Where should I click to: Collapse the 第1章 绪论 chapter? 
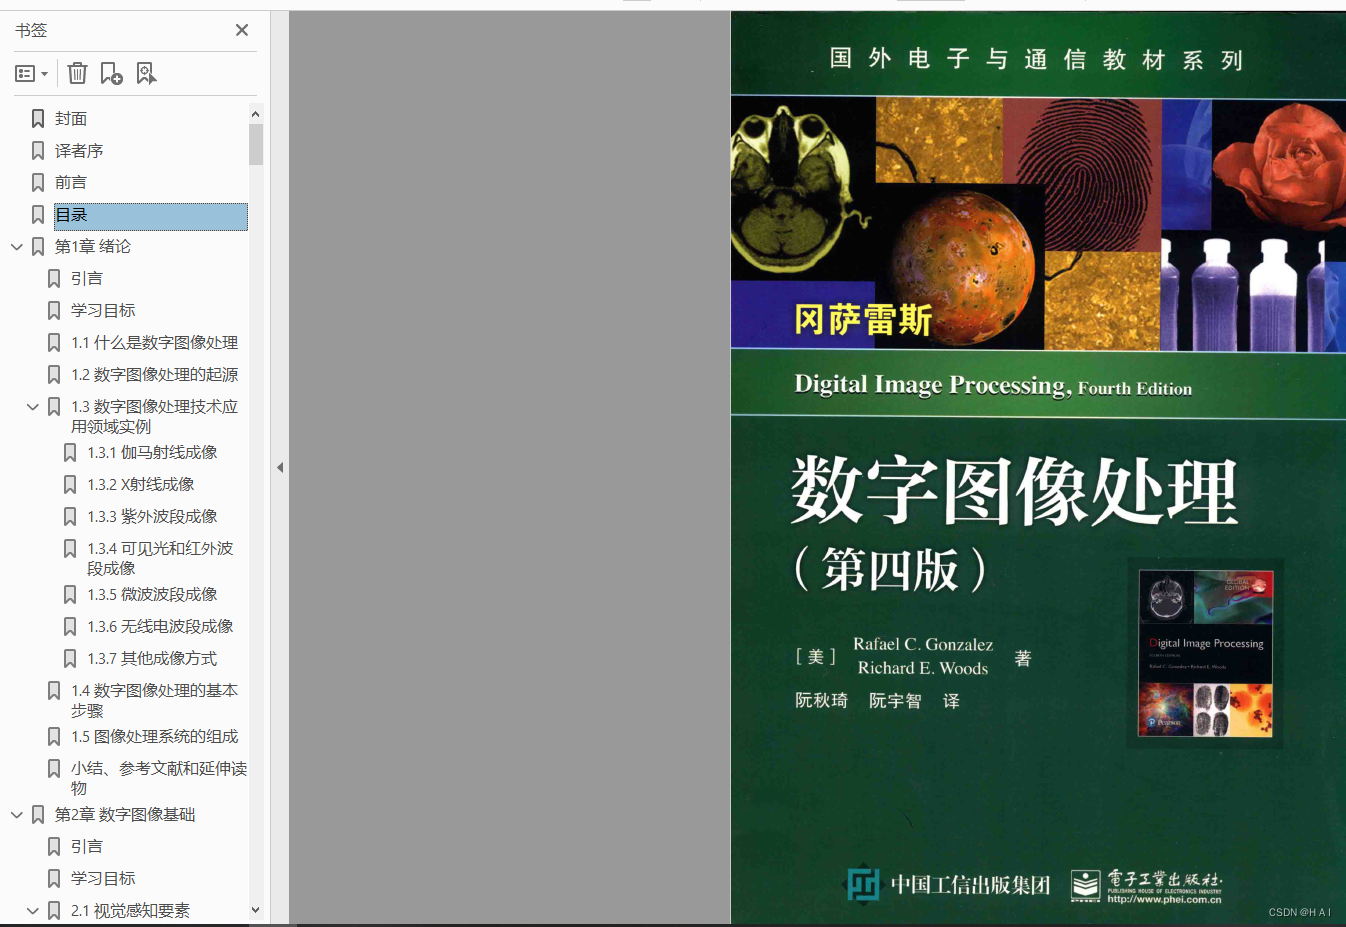pos(17,247)
